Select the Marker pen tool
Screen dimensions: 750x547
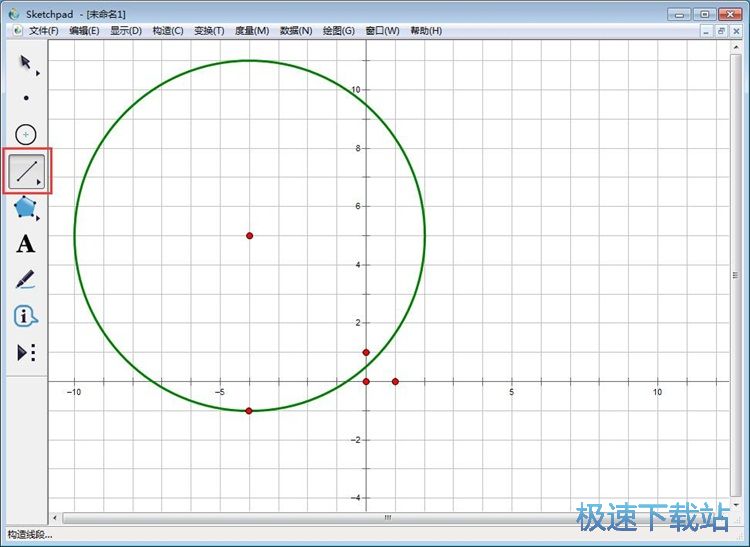[x=26, y=280]
